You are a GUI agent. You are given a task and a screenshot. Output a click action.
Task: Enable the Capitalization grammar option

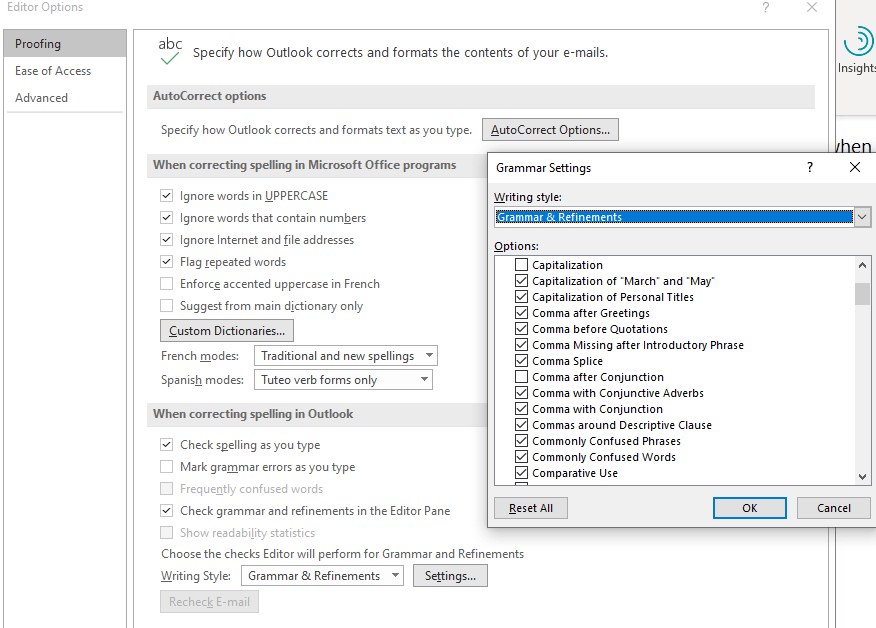click(x=521, y=264)
